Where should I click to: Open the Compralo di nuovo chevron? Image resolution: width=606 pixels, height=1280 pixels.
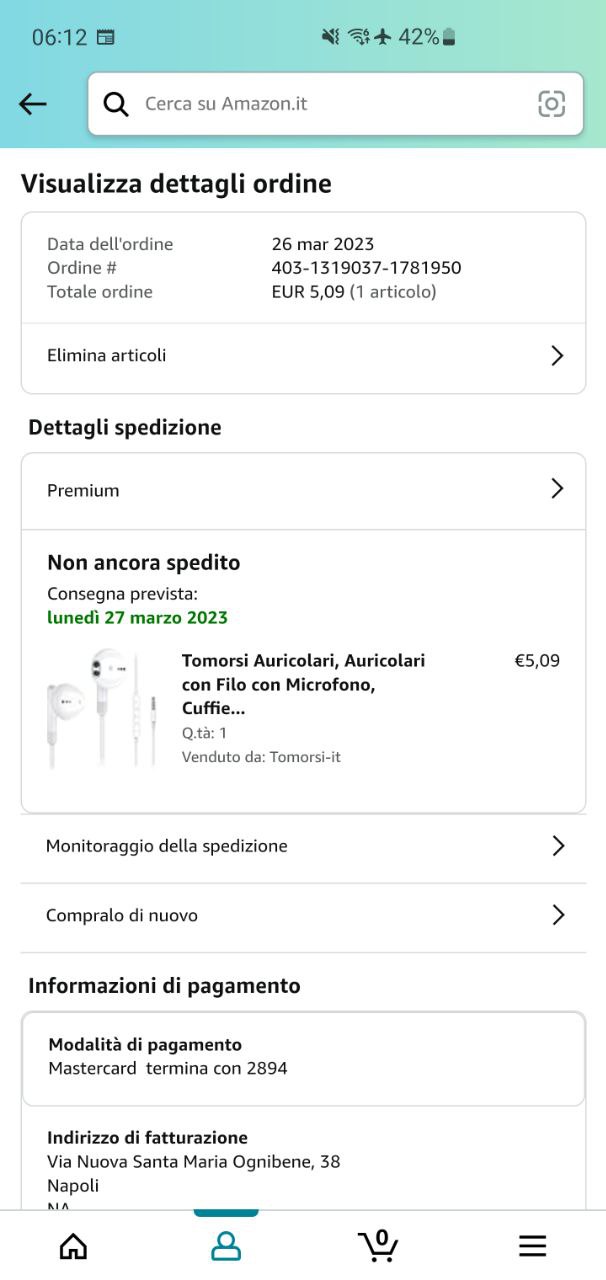558,915
